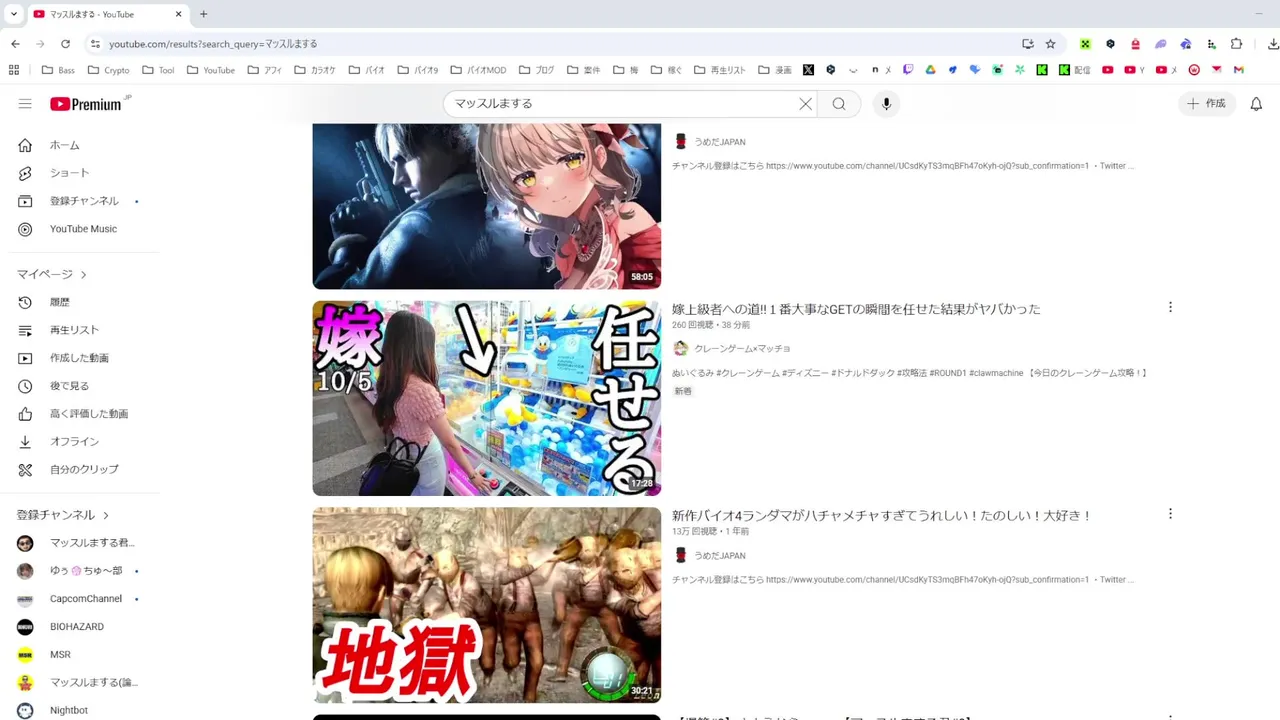
Task: Open the YouTube bookmarks folder
Action: (210, 70)
